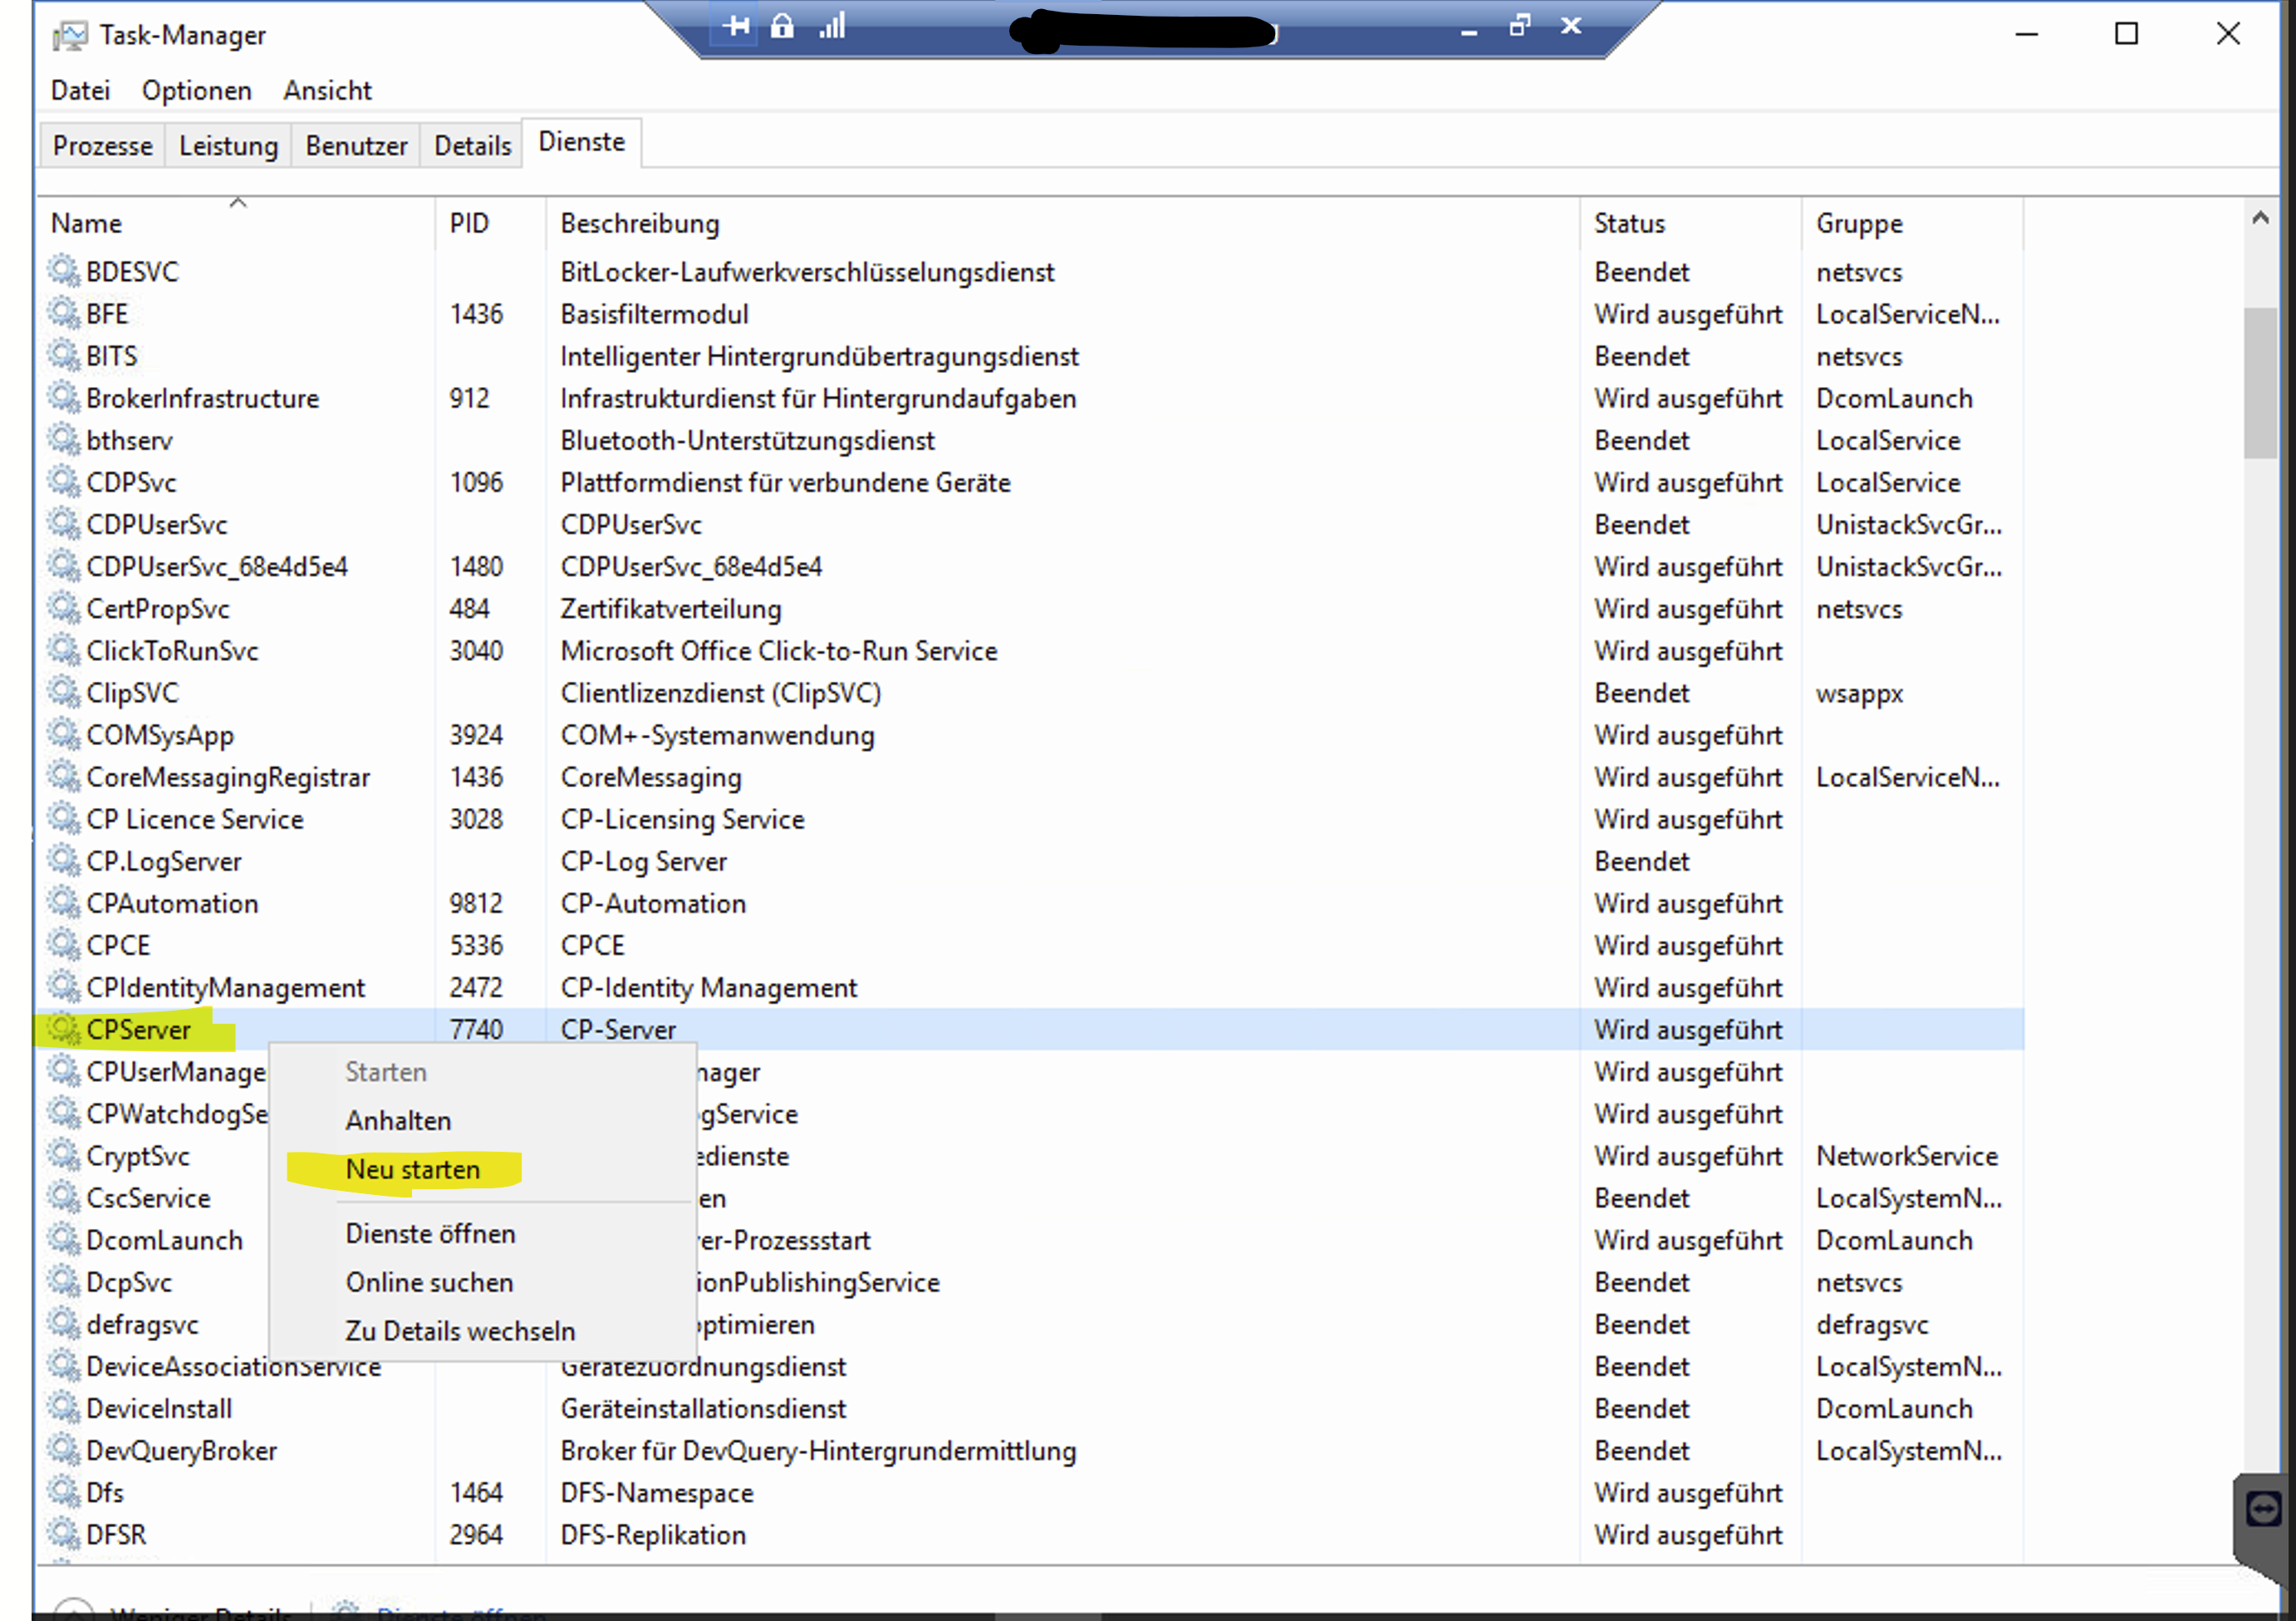Viewport: 2296px width, 1621px height.
Task: Click gear icon of CPAutomation service
Action: click(x=64, y=903)
